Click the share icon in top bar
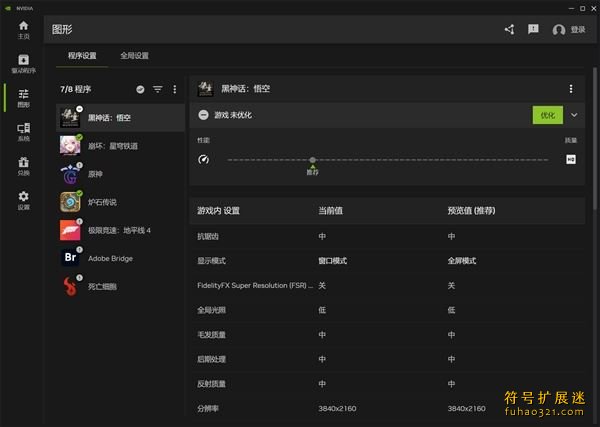 coord(509,29)
